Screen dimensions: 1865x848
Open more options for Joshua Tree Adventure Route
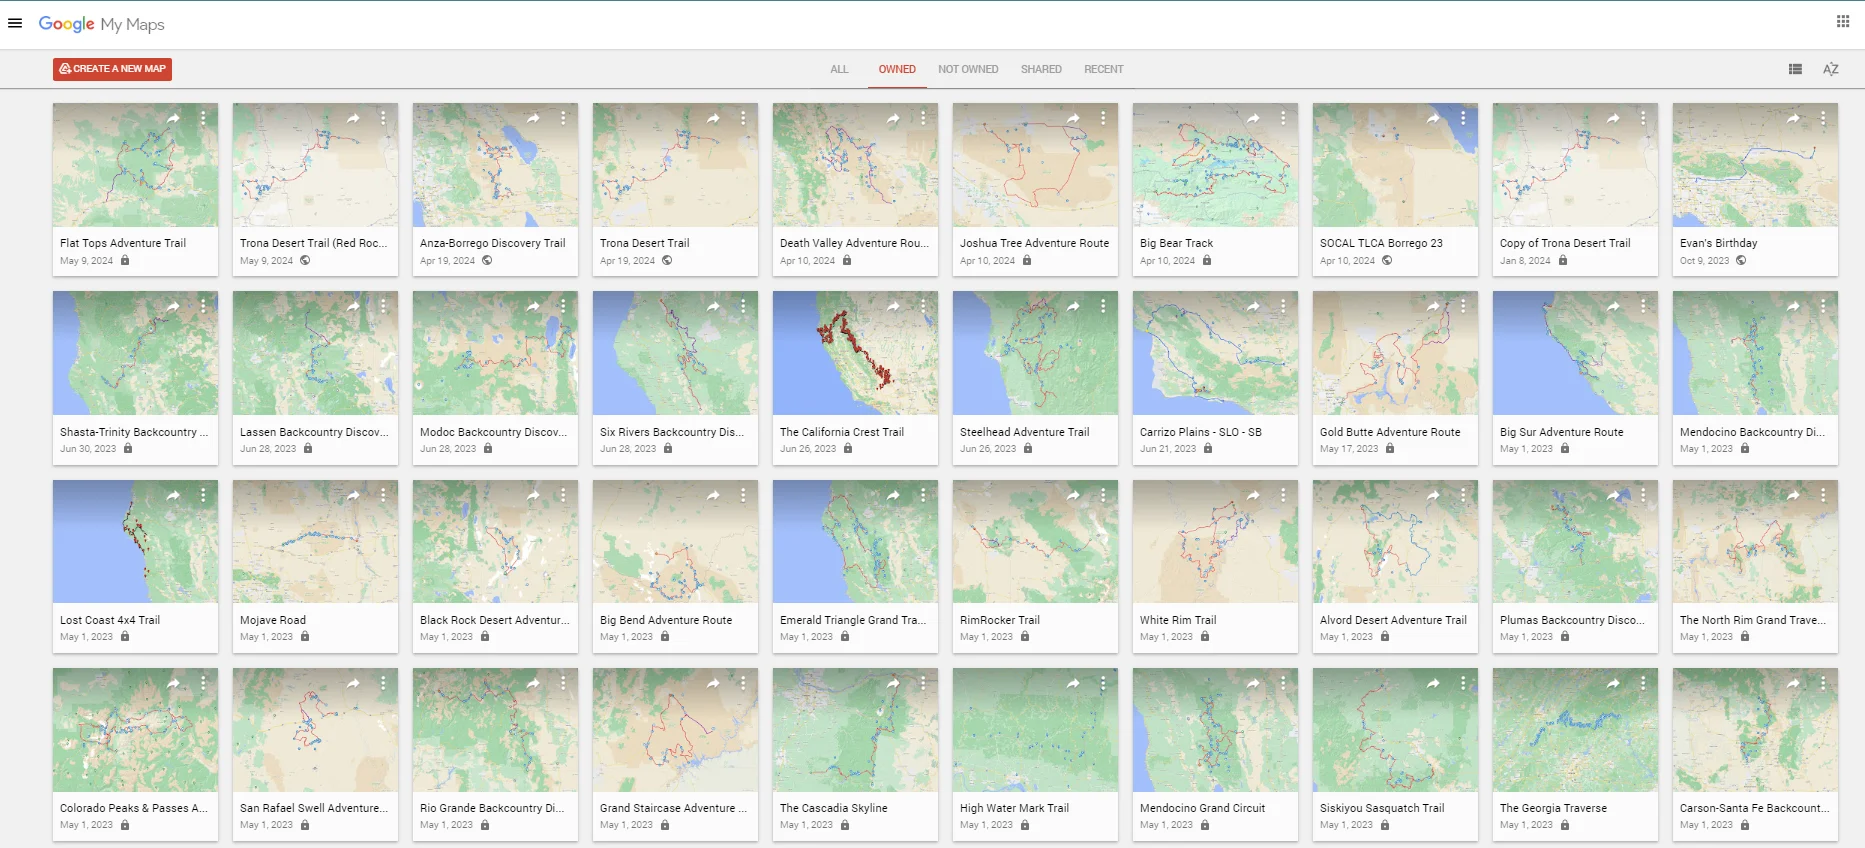click(x=1103, y=119)
